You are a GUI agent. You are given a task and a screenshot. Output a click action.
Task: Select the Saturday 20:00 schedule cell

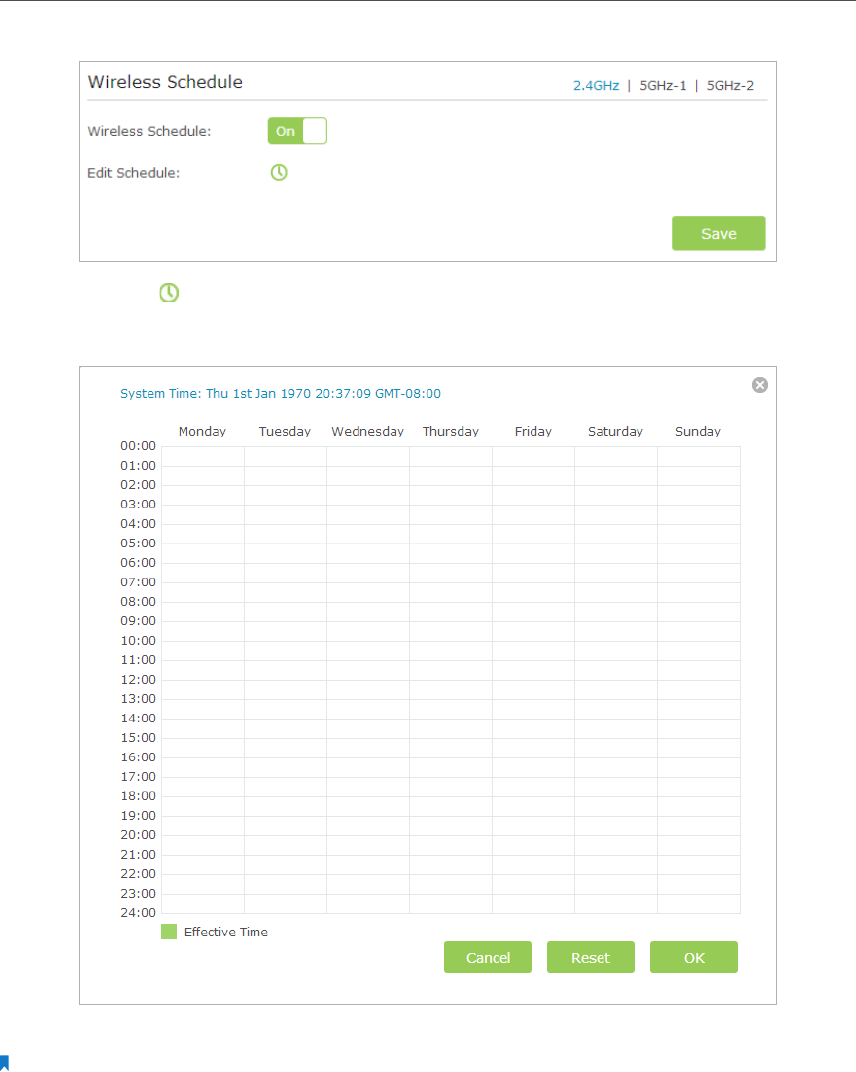[616, 846]
